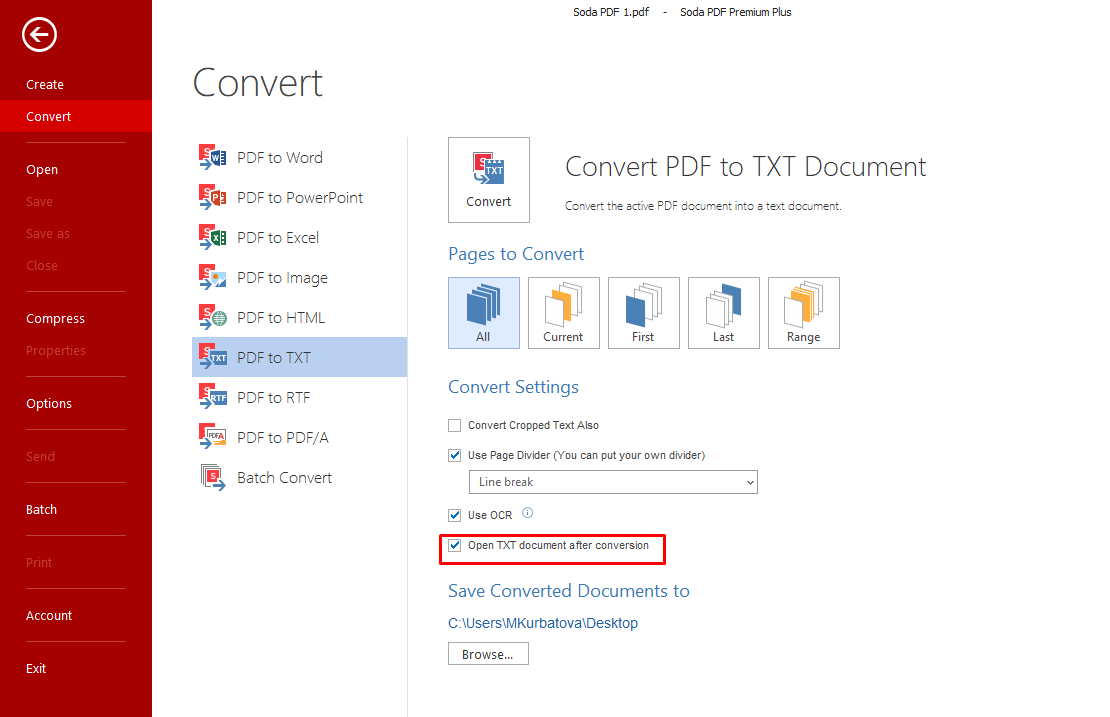The image size is (1110, 717).
Task: Select Current page option
Action: click(563, 313)
